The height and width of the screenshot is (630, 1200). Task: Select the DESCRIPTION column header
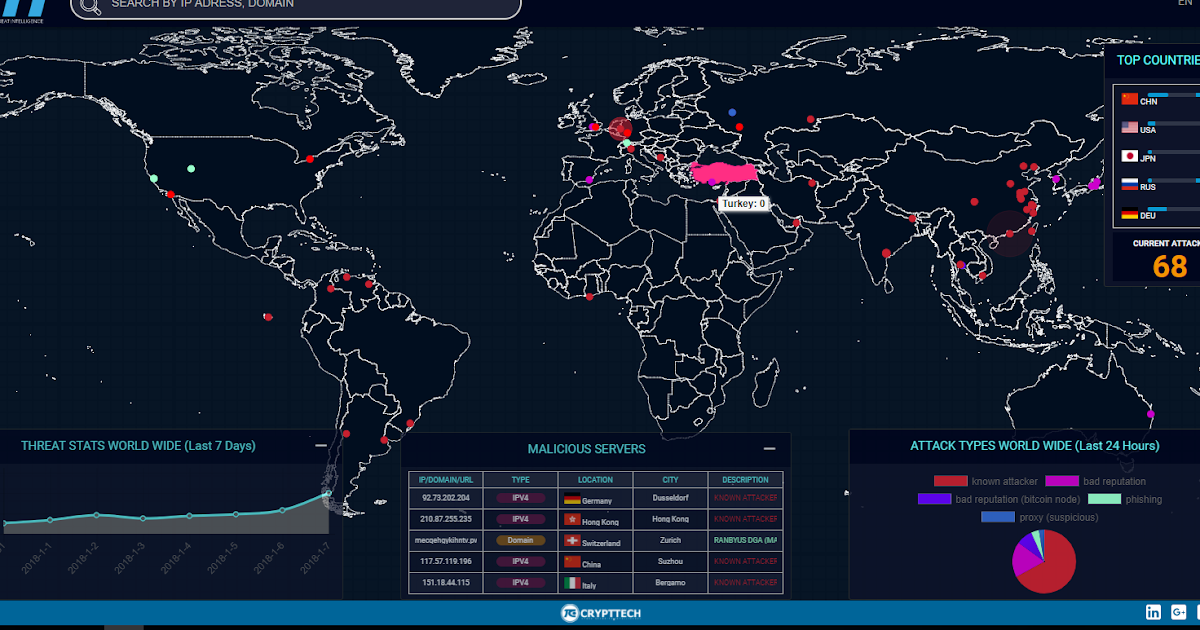[x=747, y=479]
